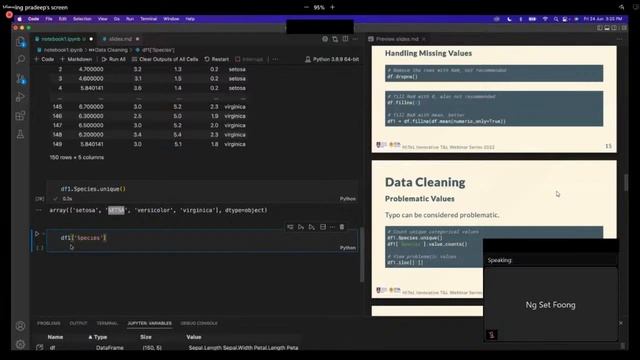The image size is (640, 360).
Task: Open the Selection menu
Action: [82, 19]
